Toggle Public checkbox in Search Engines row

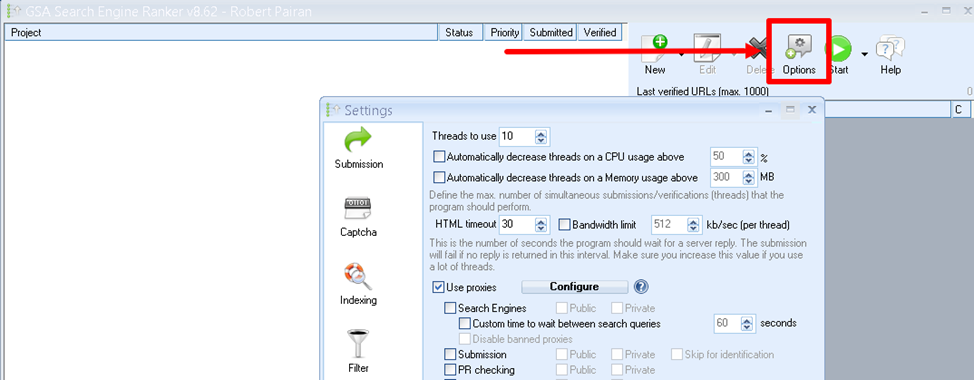click(x=562, y=308)
